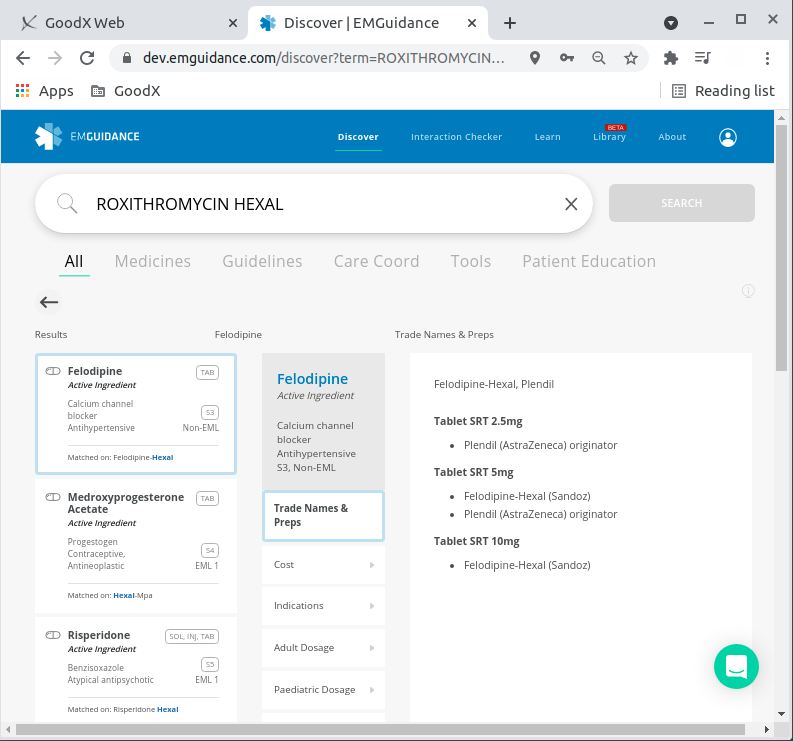Click the magnifier icon in search box

tap(67, 204)
